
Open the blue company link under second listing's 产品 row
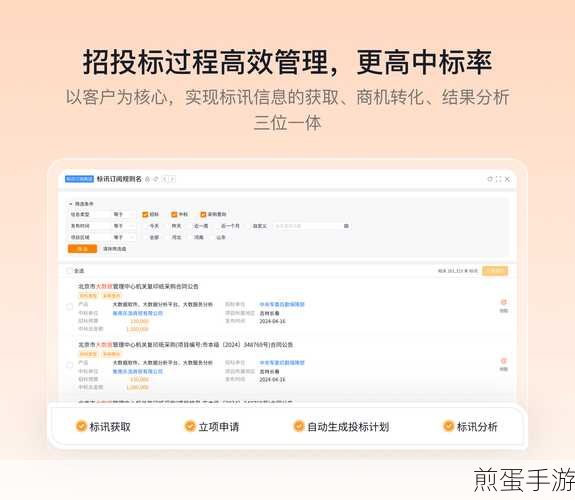pos(138,371)
